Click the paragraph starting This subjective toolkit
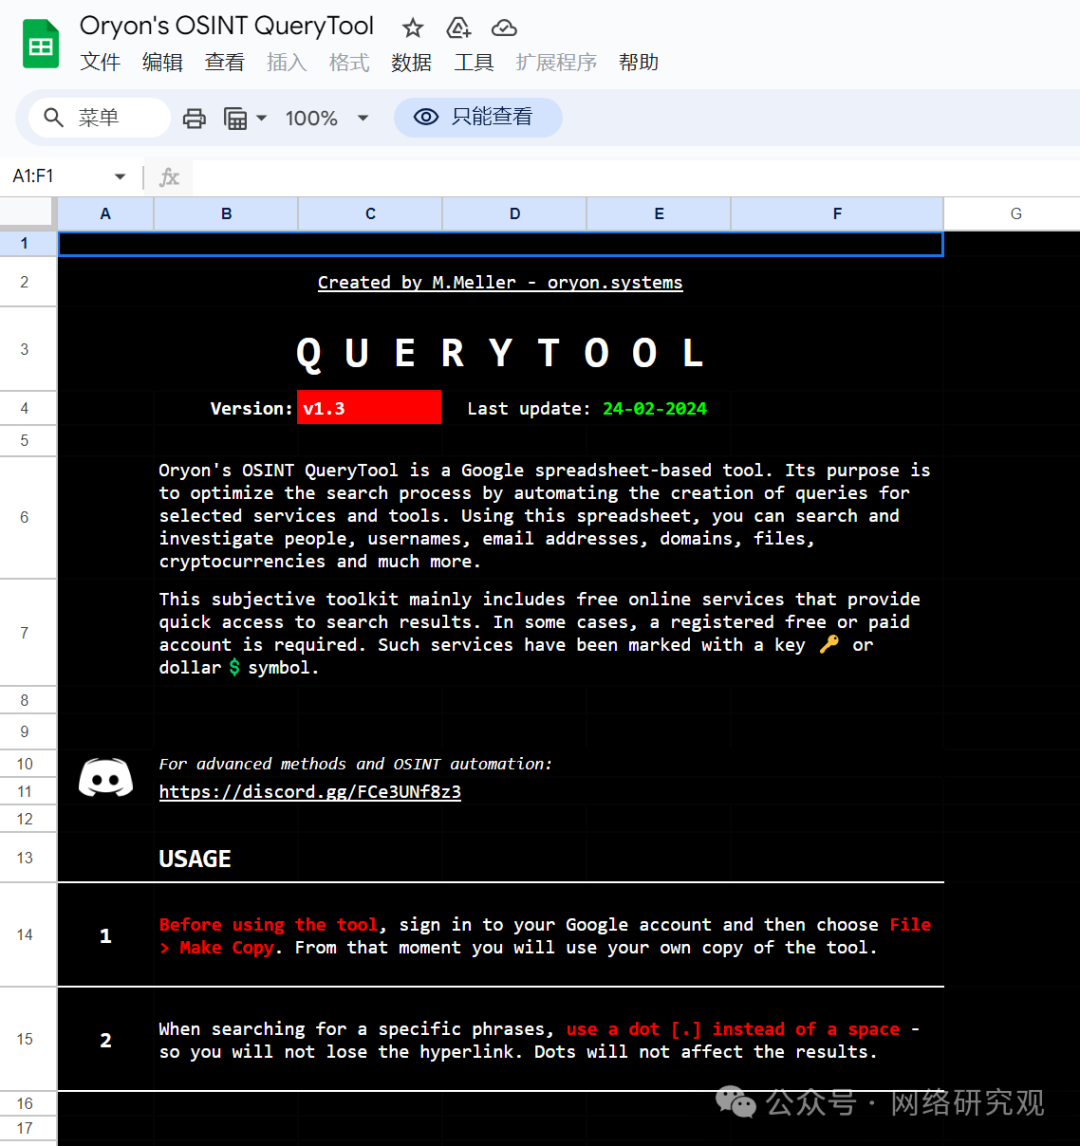This screenshot has height=1146, width=1080. click(x=540, y=633)
